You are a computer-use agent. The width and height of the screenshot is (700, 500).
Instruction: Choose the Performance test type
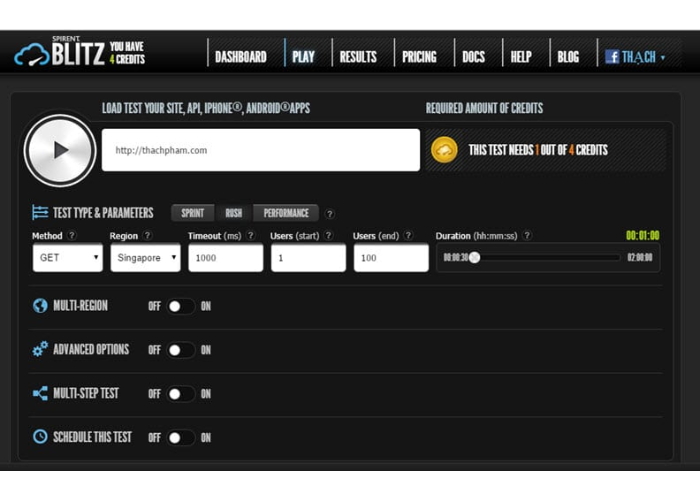point(286,213)
